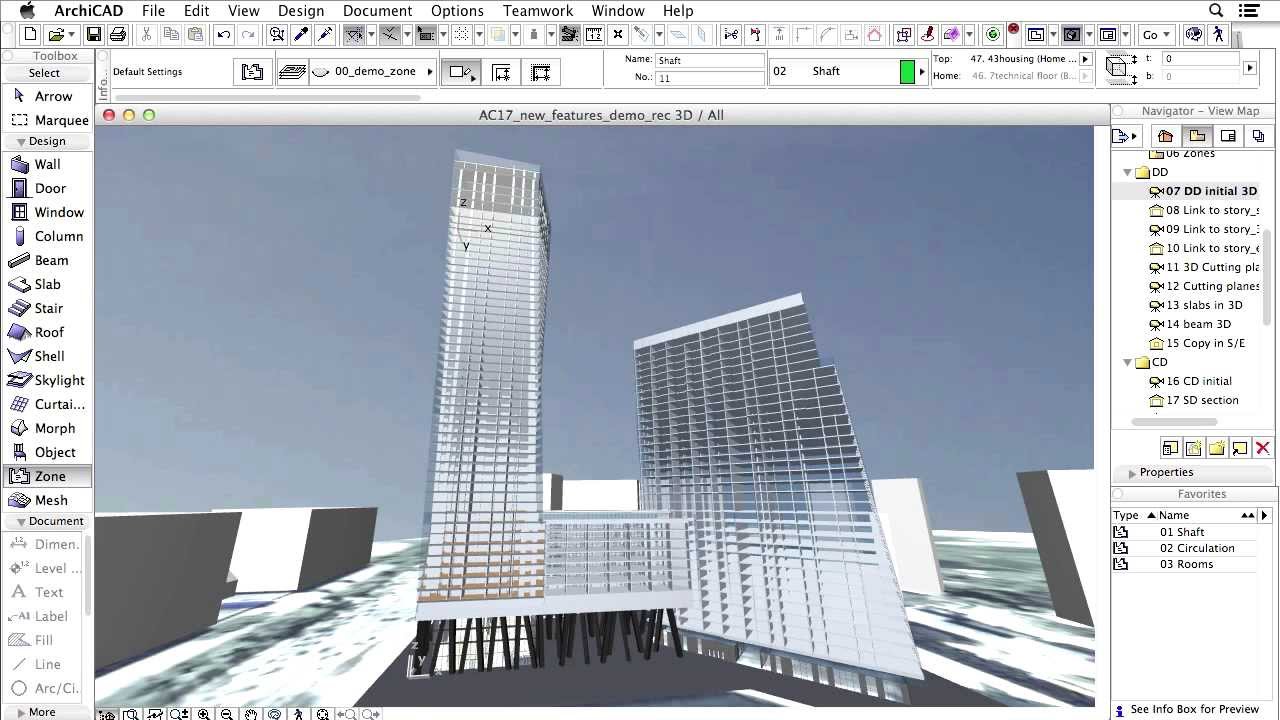This screenshot has height=720, width=1280.
Task: Click the Print icon
Action: (x=118, y=35)
